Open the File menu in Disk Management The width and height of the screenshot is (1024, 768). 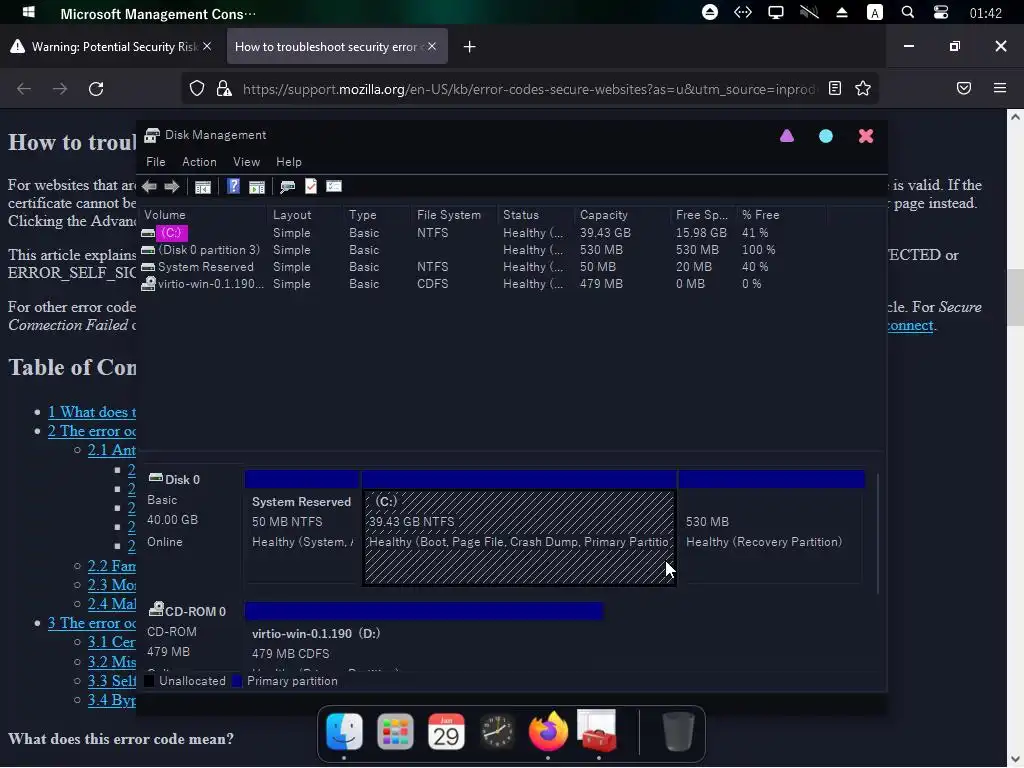pos(155,162)
